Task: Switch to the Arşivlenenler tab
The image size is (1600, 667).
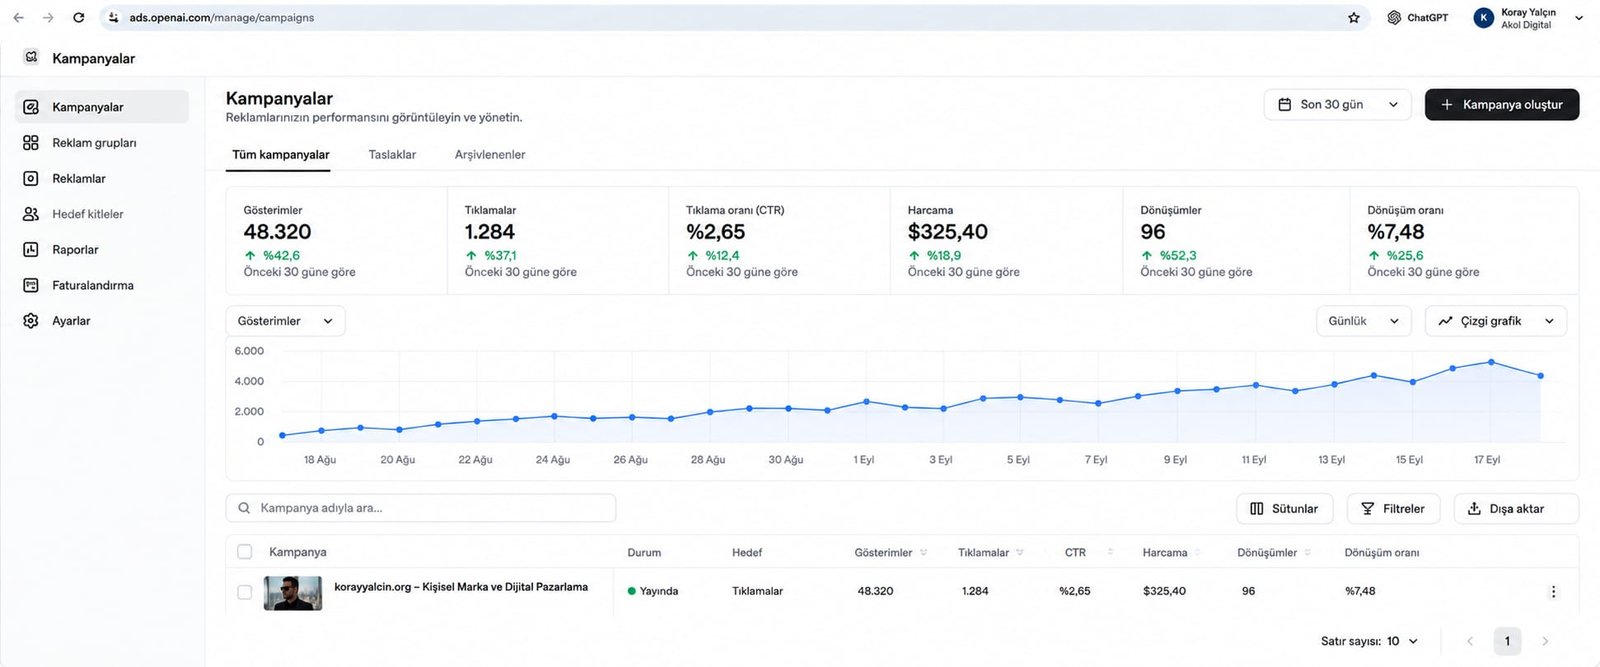Action: point(490,155)
